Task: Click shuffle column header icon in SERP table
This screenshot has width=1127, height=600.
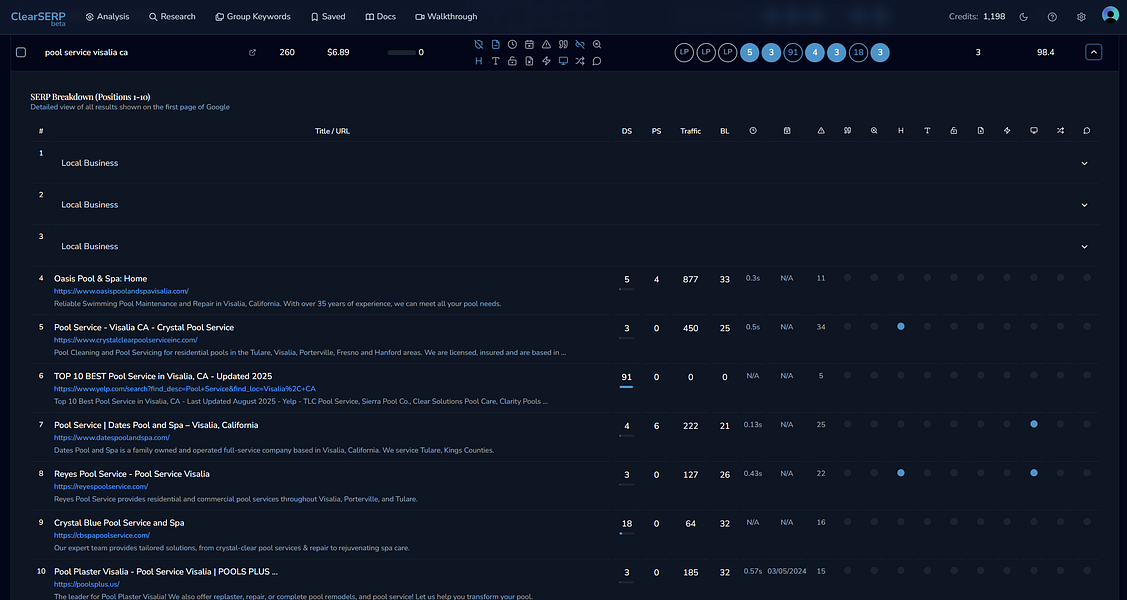Action: click(x=1060, y=131)
